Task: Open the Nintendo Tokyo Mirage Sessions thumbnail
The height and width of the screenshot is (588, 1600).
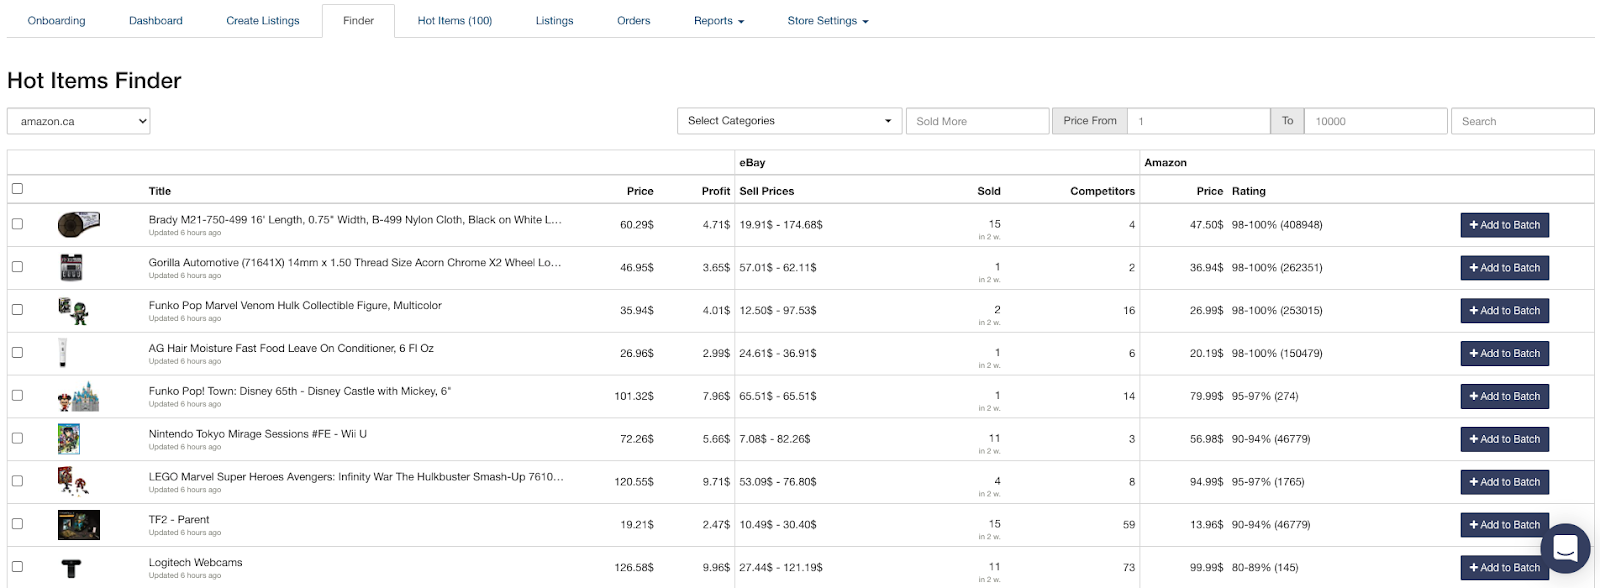Action: point(69,439)
